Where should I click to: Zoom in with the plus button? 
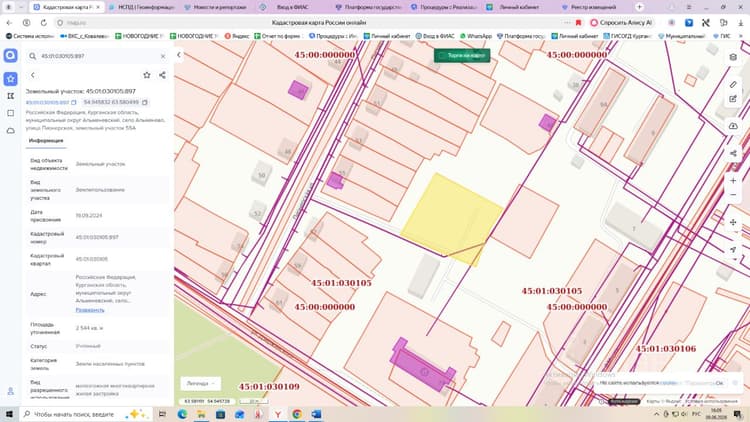coord(733,181)
